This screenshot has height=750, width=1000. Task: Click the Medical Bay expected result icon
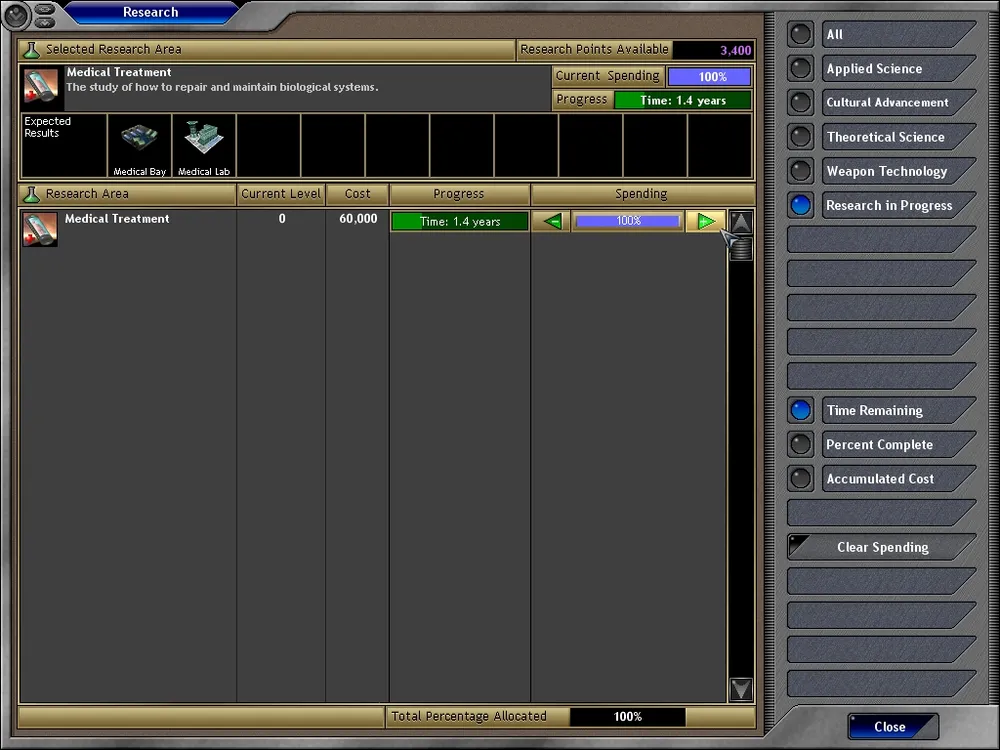[140, 145]
